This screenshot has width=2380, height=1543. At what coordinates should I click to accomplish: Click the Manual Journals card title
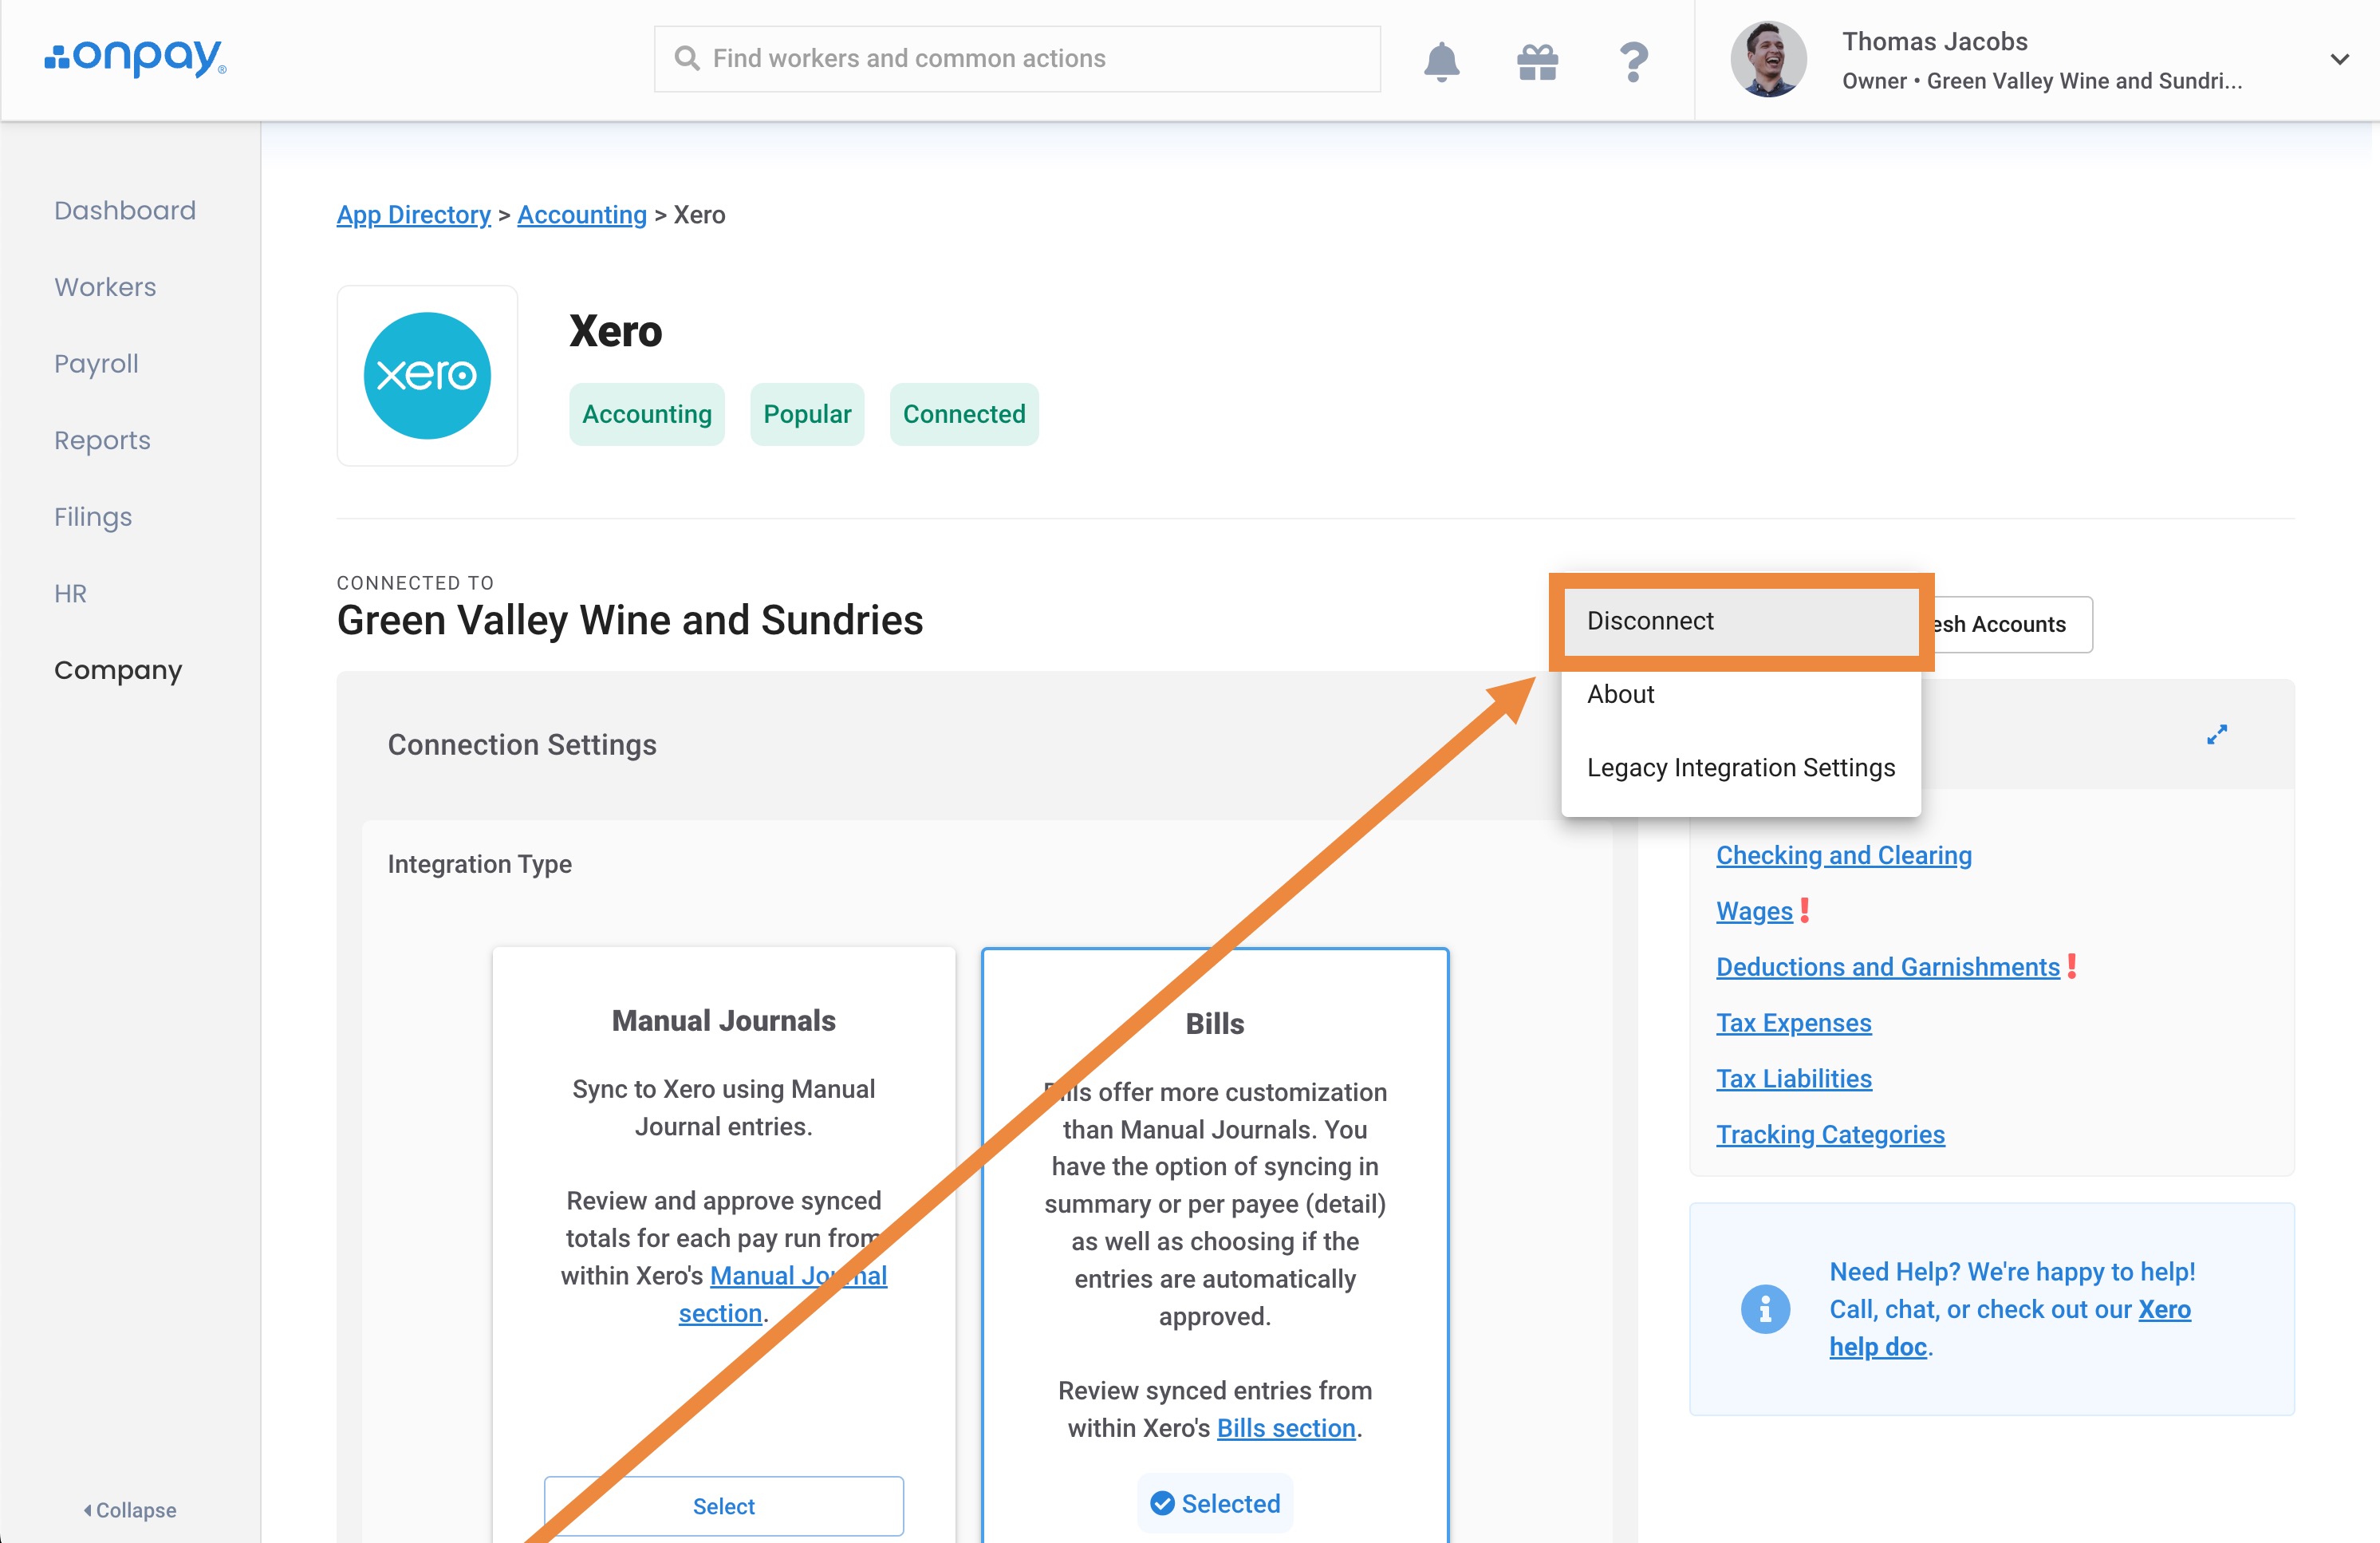point(724,1021)
